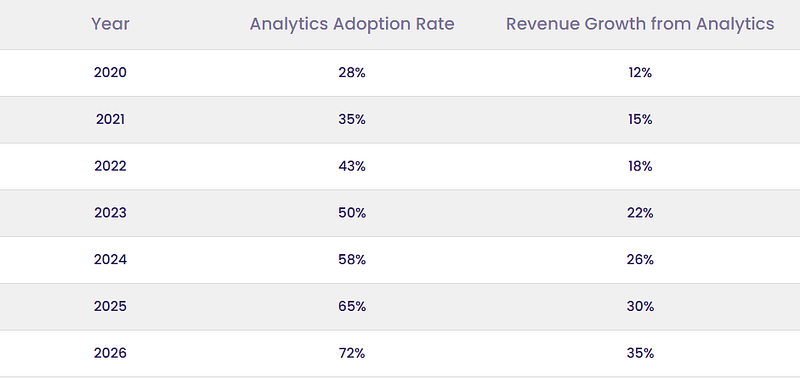800x378 pixels.
Task: Select the Analytics Adoption Rate header
Action: click(x=352, y=24)
